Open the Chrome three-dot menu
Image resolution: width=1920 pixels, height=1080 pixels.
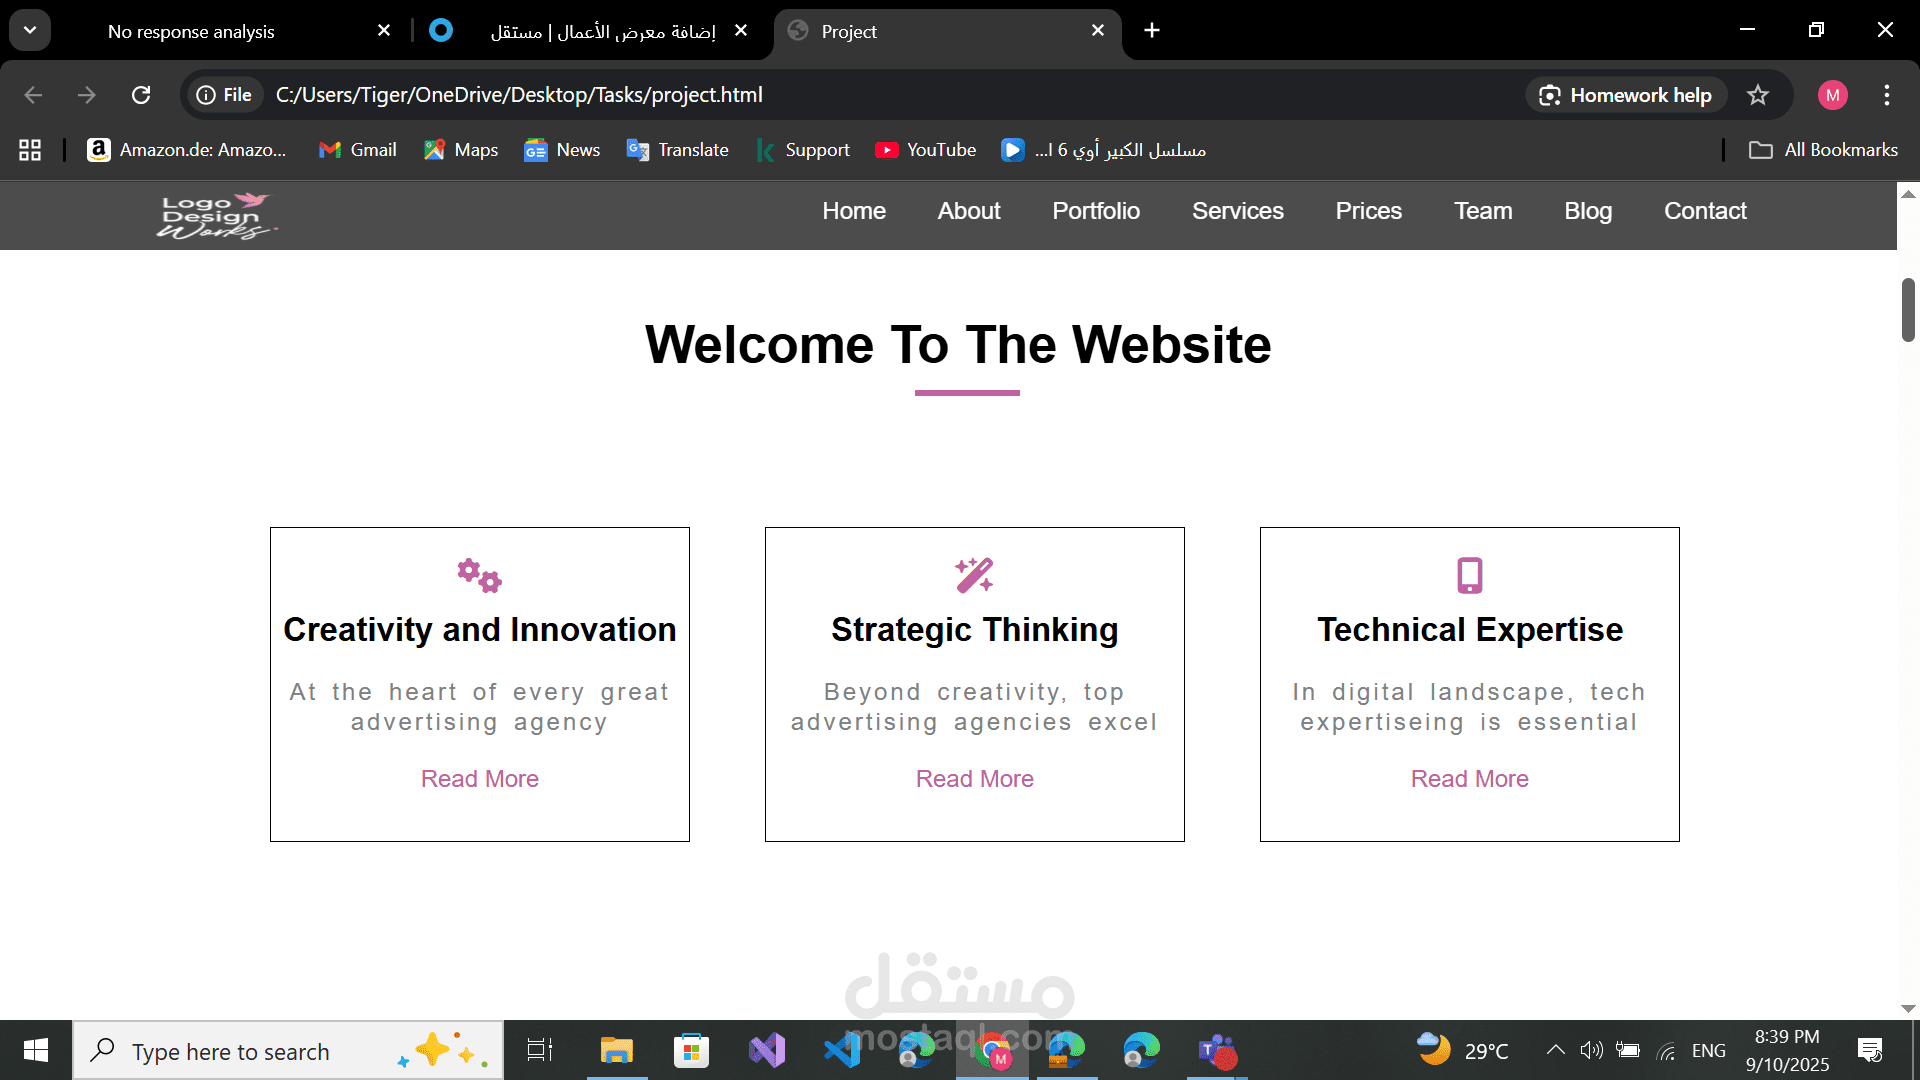(1887, 95)
